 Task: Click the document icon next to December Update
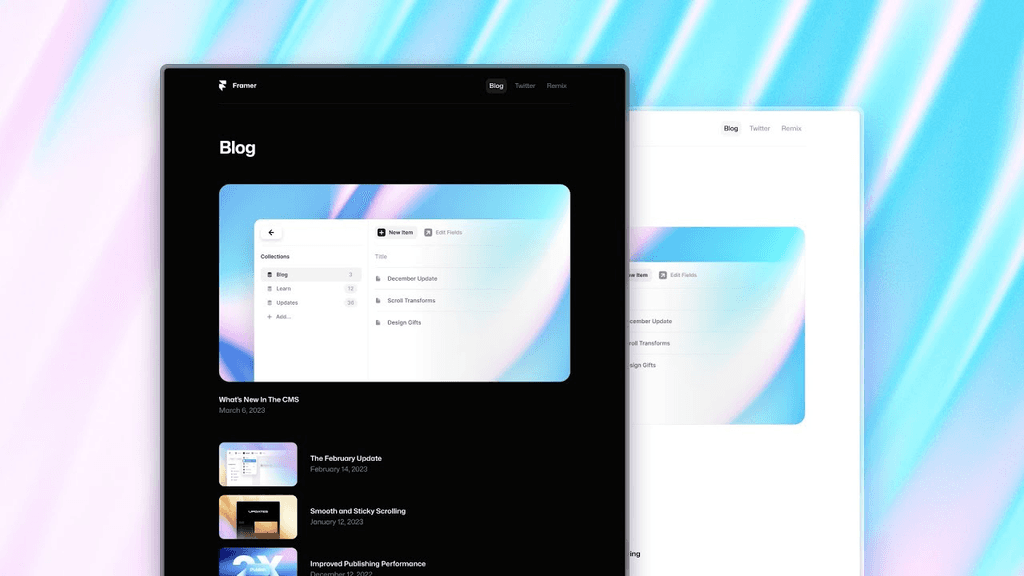(379, 279)
